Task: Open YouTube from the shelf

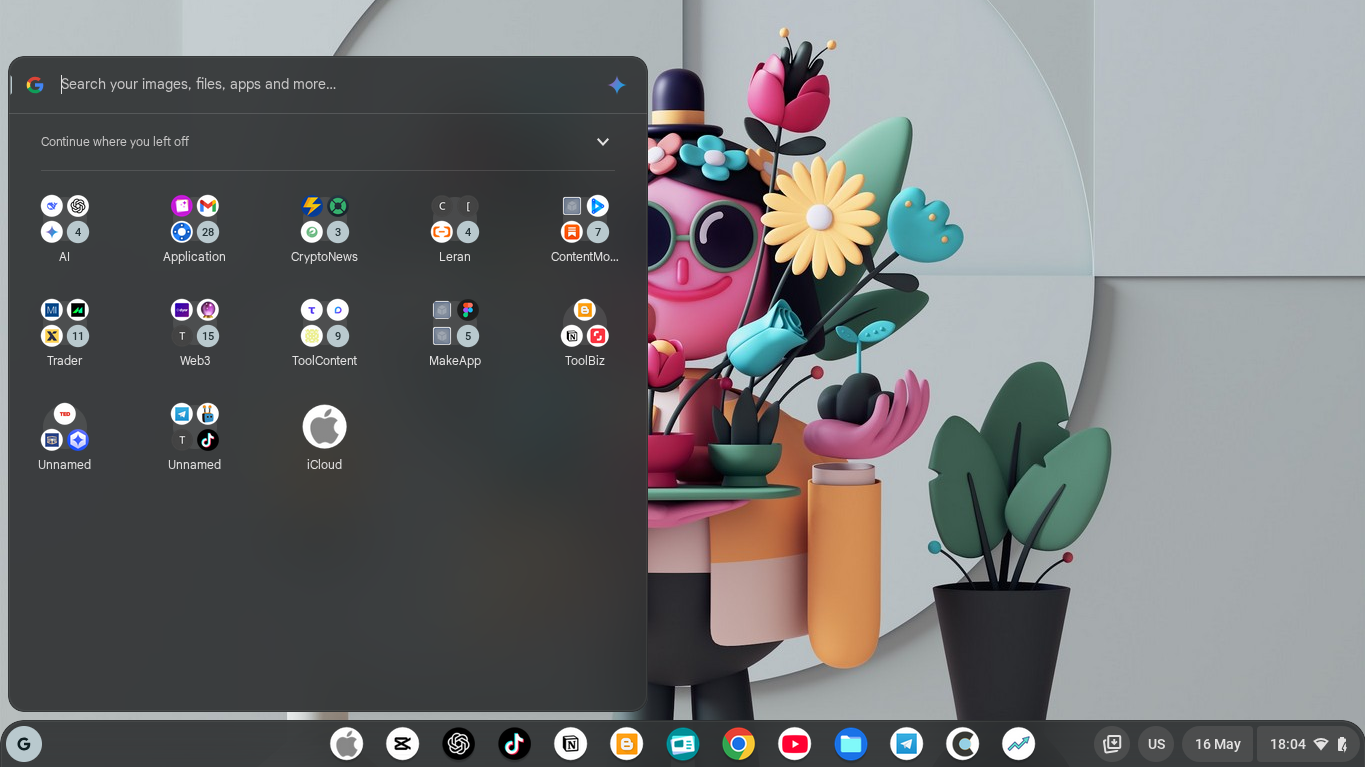Action: (795, 744)
